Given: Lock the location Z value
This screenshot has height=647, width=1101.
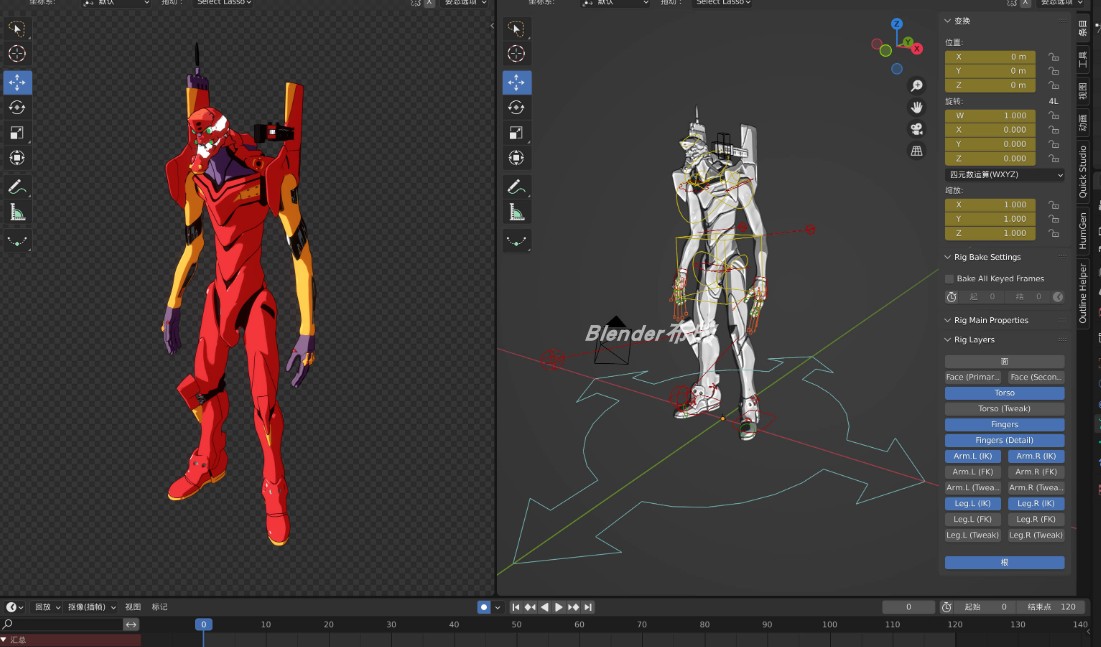Looking at the screenshot, I should pyautogui.click(x=1053, y=86).
